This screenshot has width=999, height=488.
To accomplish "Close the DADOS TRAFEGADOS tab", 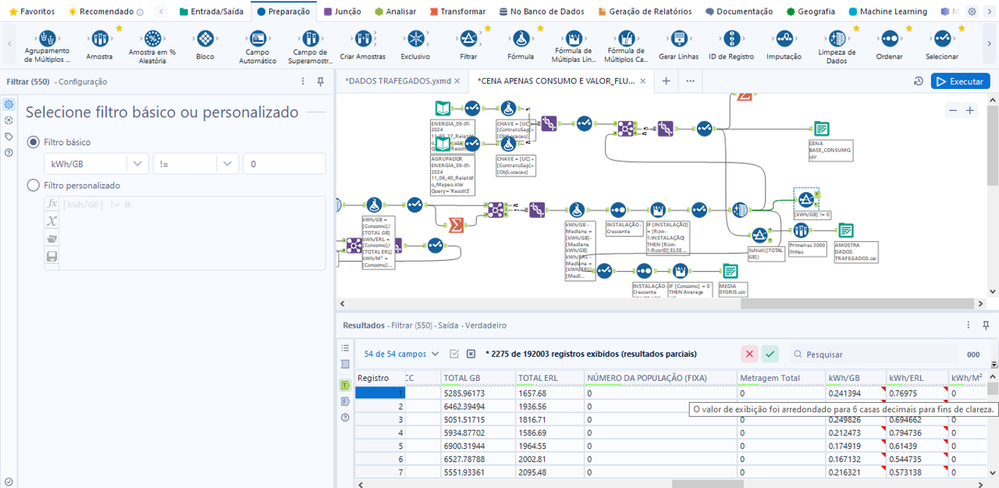I will coord(457,81).
